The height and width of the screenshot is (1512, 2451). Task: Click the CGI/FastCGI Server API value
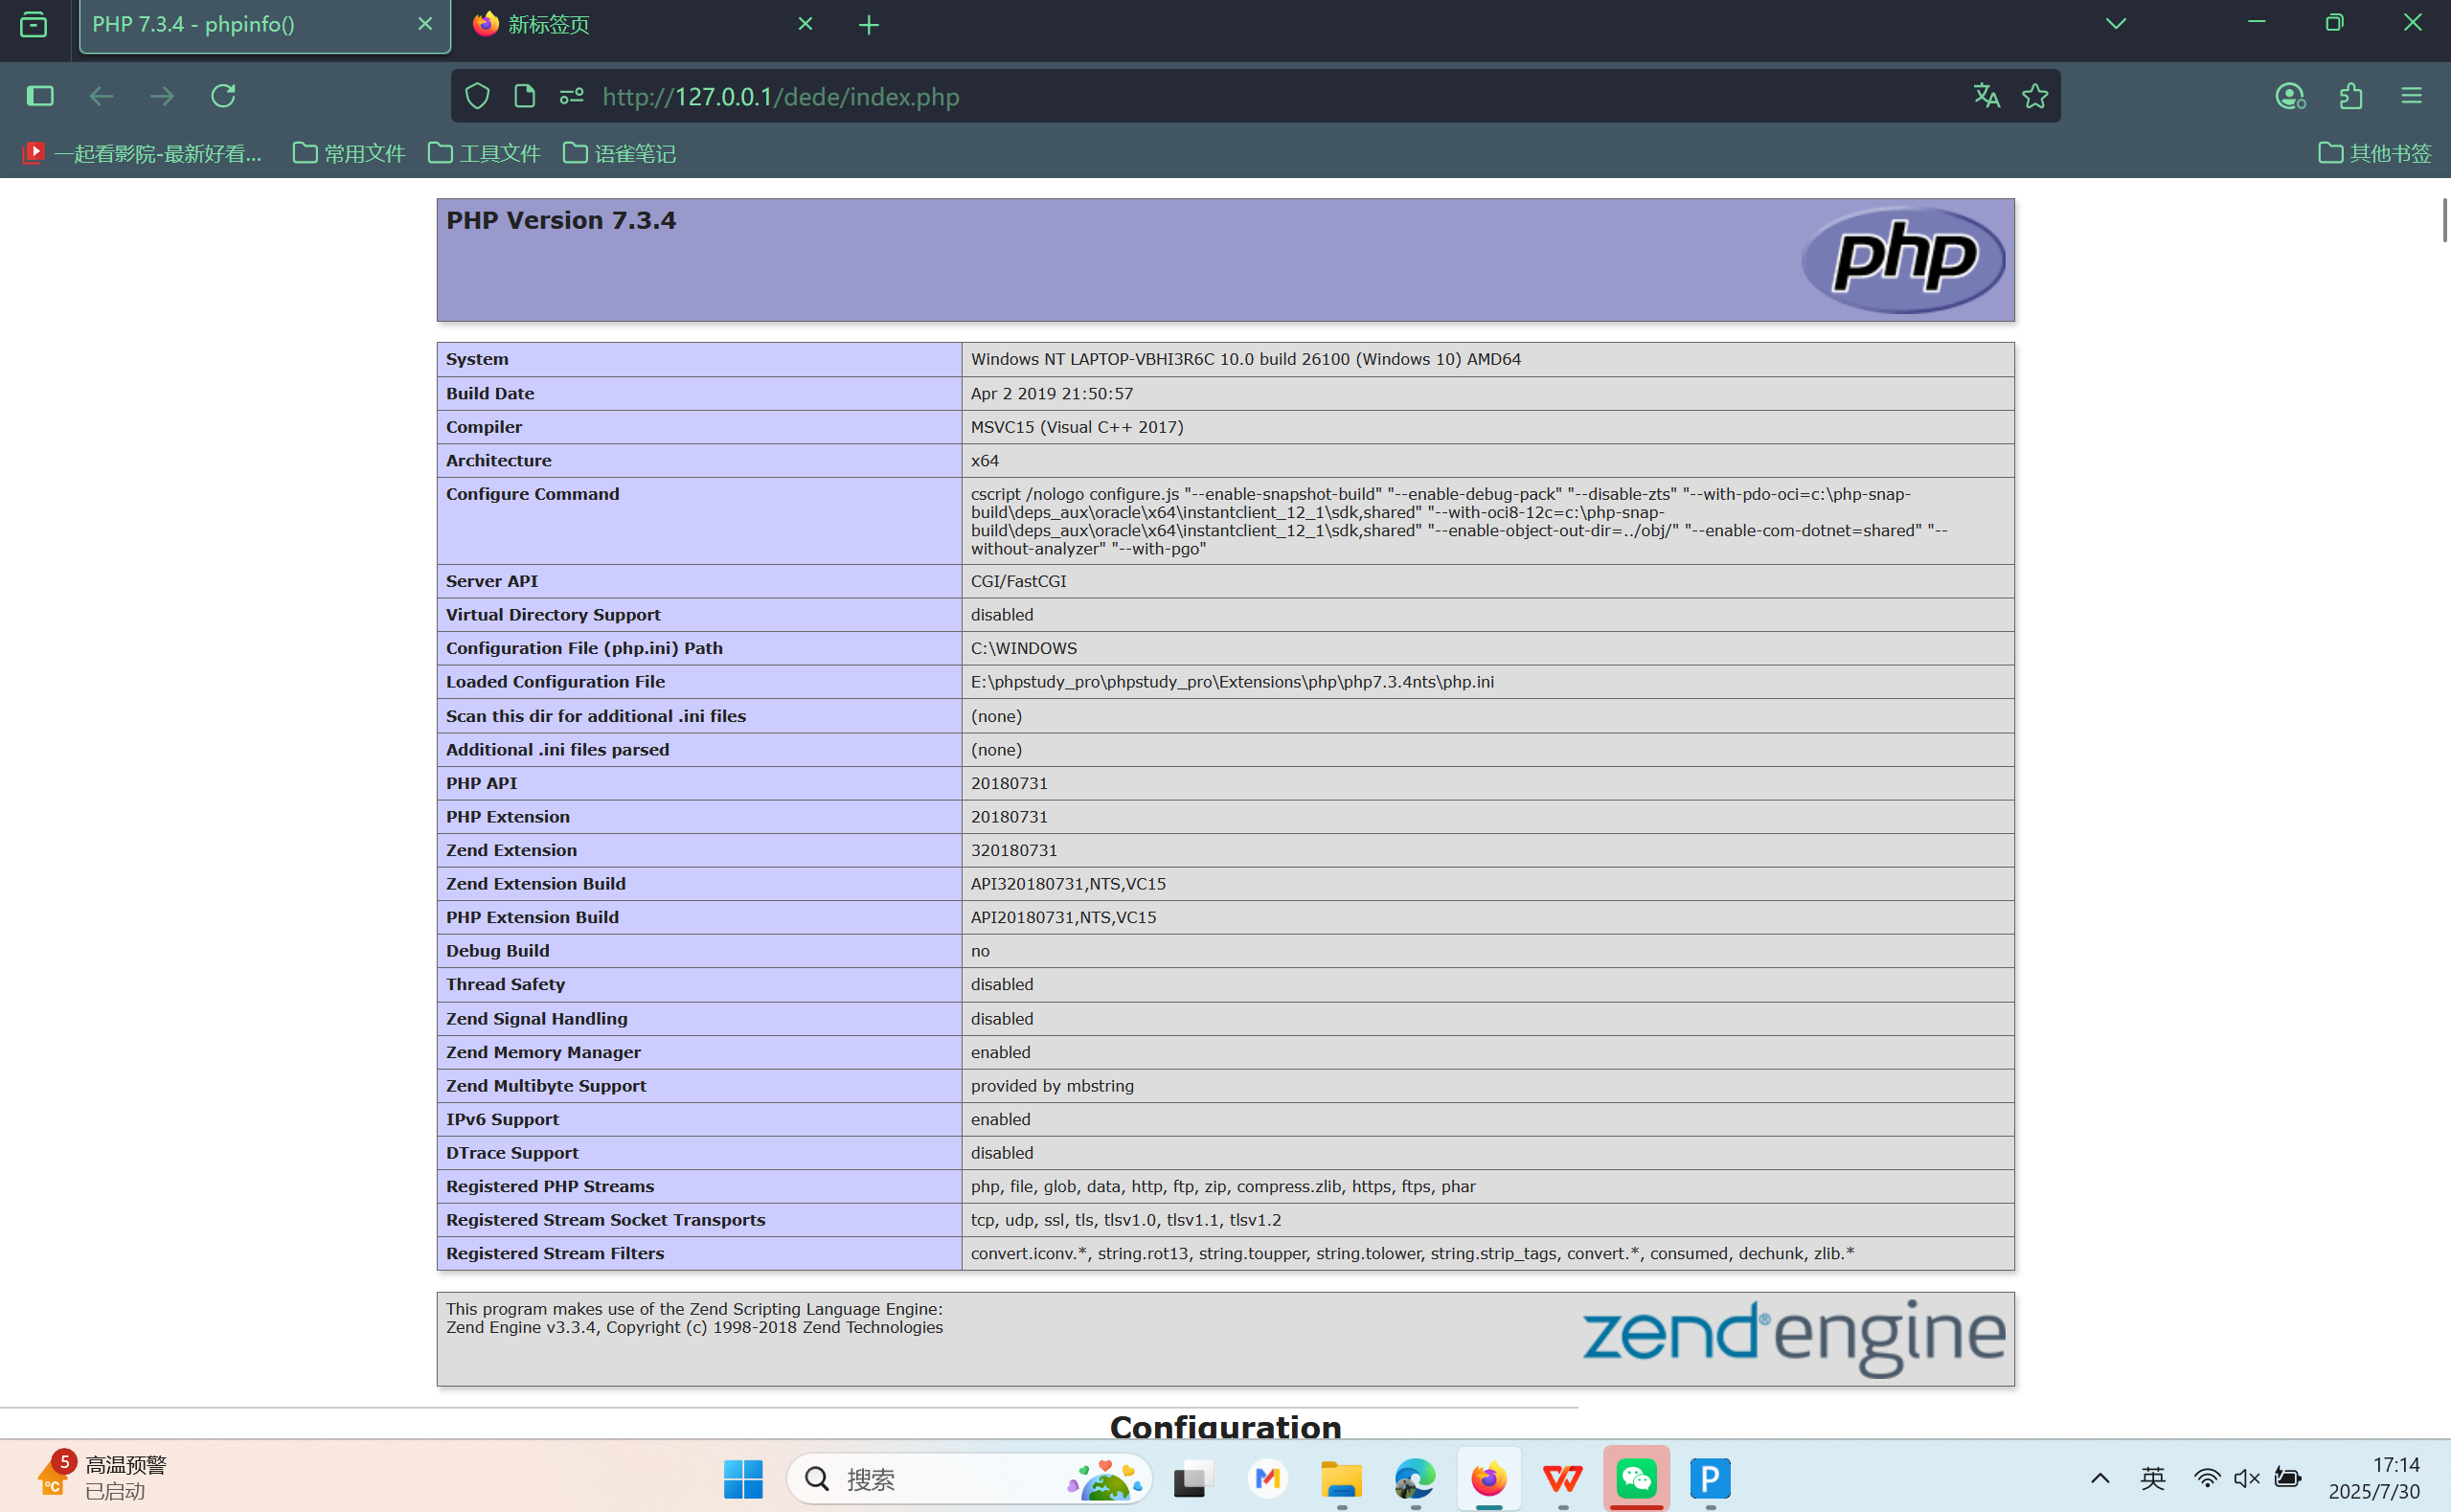tap(1018, 581)
